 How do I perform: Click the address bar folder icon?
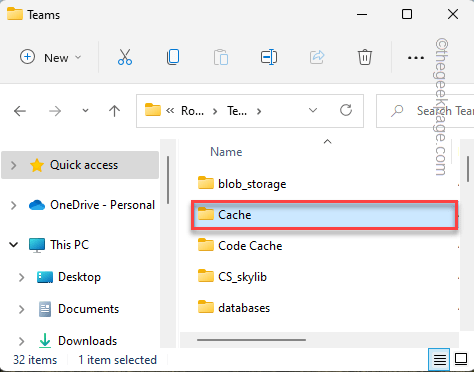(153, 110)
